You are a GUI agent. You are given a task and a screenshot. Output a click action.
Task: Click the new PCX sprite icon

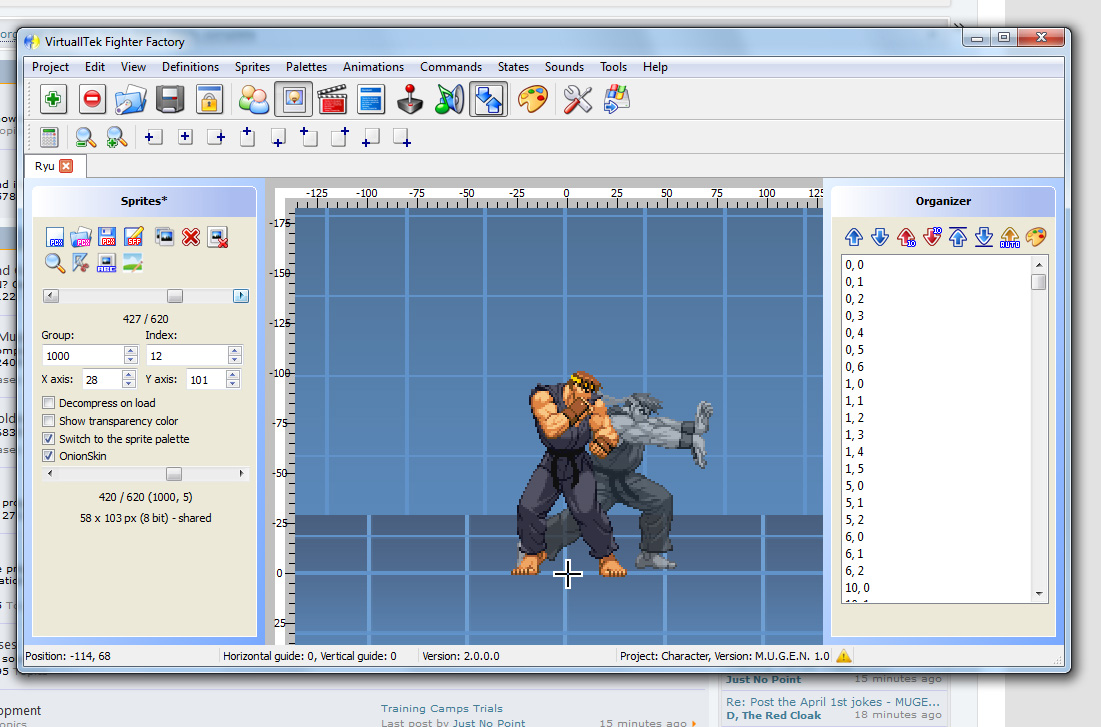pos(55,237)
